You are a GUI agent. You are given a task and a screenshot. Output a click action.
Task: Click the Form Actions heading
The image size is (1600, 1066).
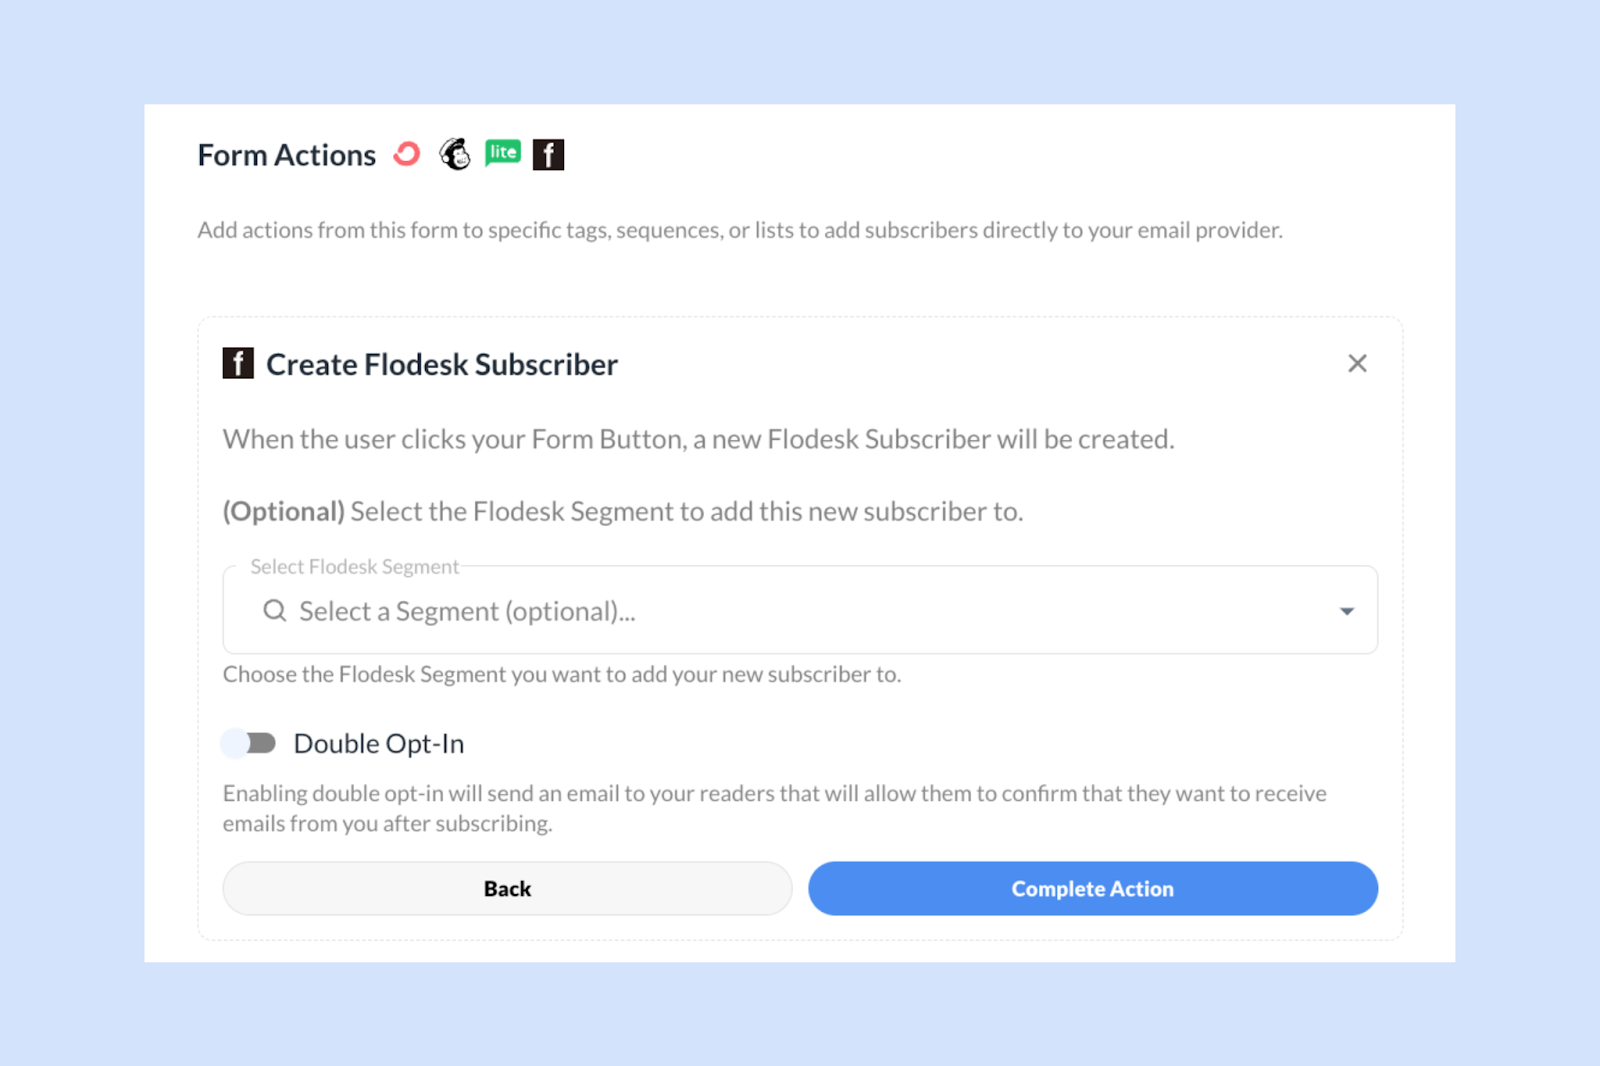[286, 155]
